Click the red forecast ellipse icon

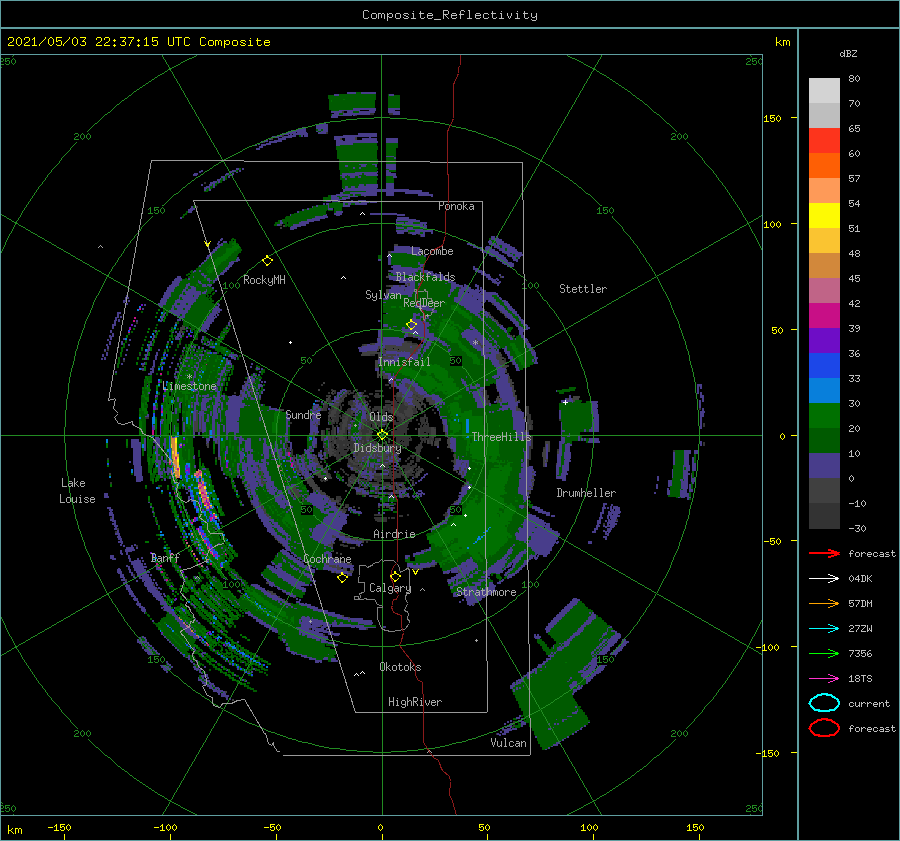pyautogui.click(x=824, y=728)
